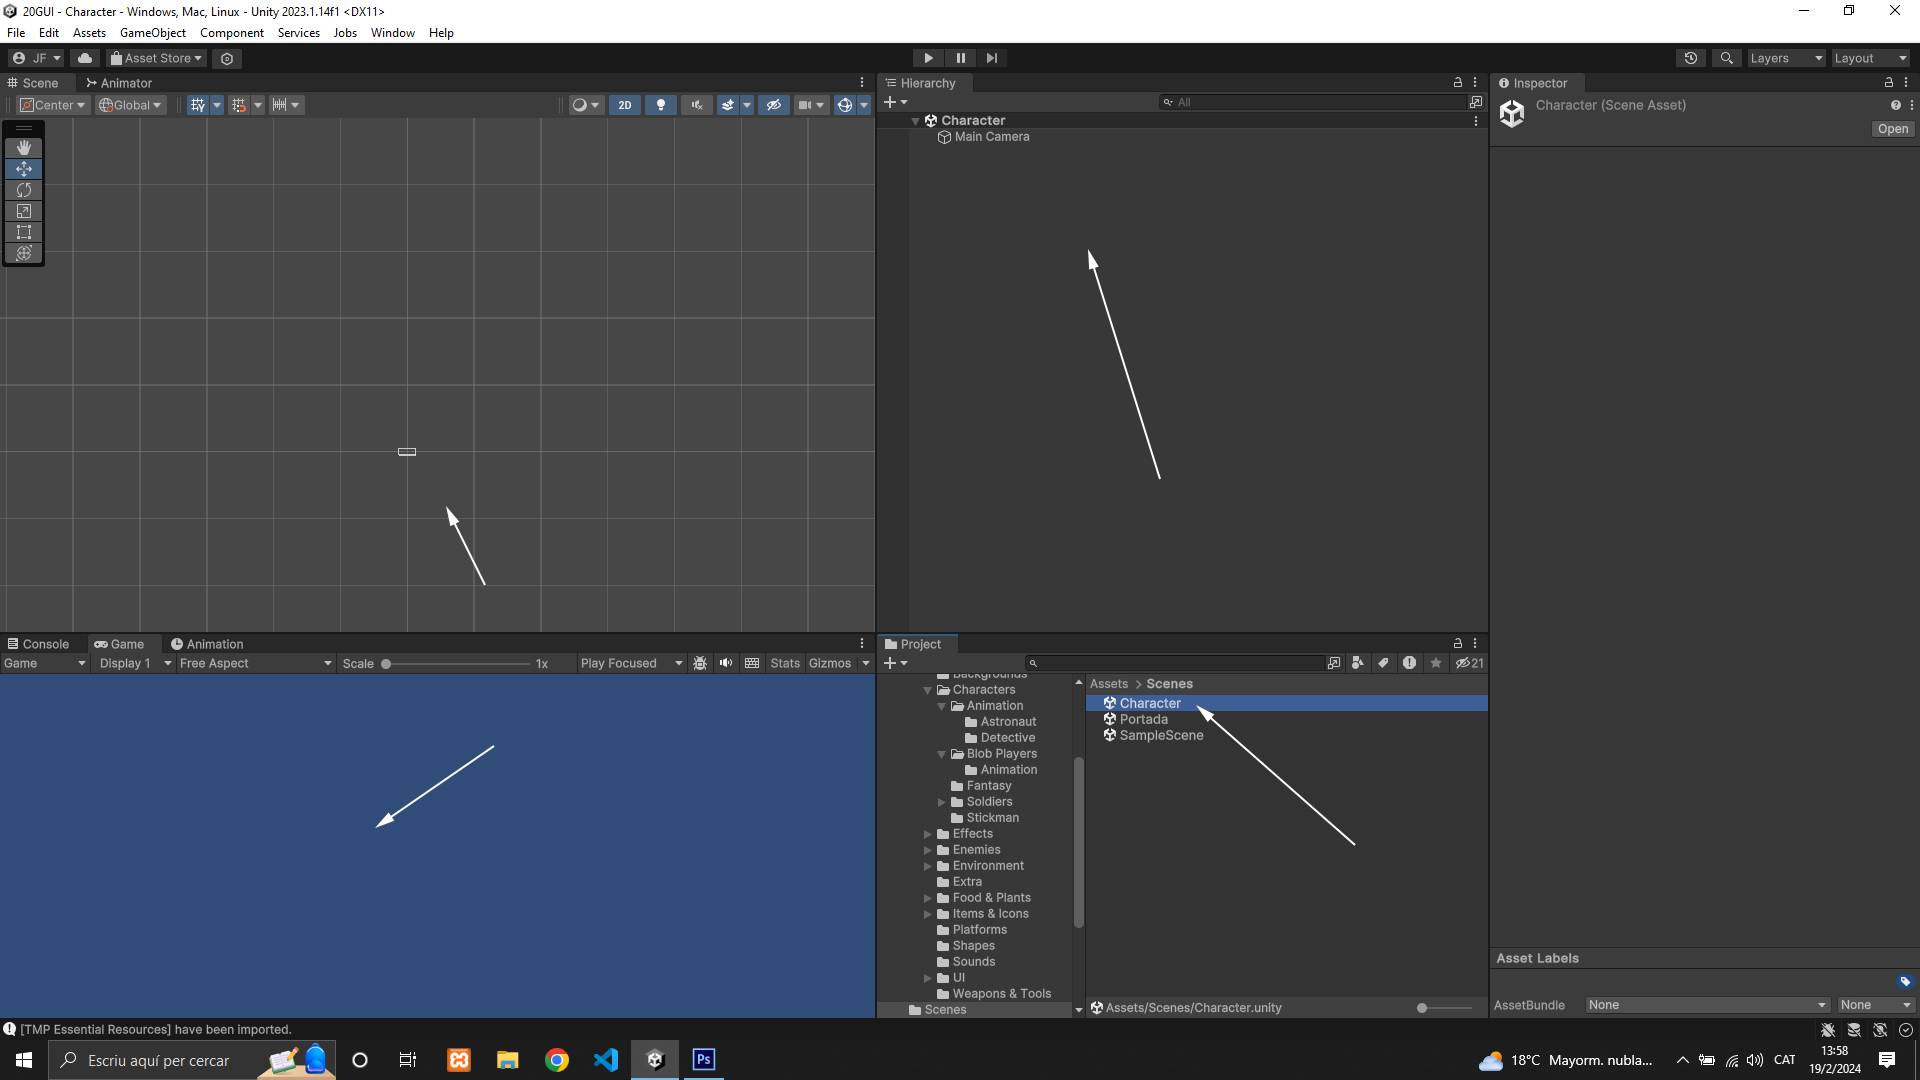1920x1080 pixels.
Task: Adjust the Game view Scale slider
Action: click(x=387, y=664)
